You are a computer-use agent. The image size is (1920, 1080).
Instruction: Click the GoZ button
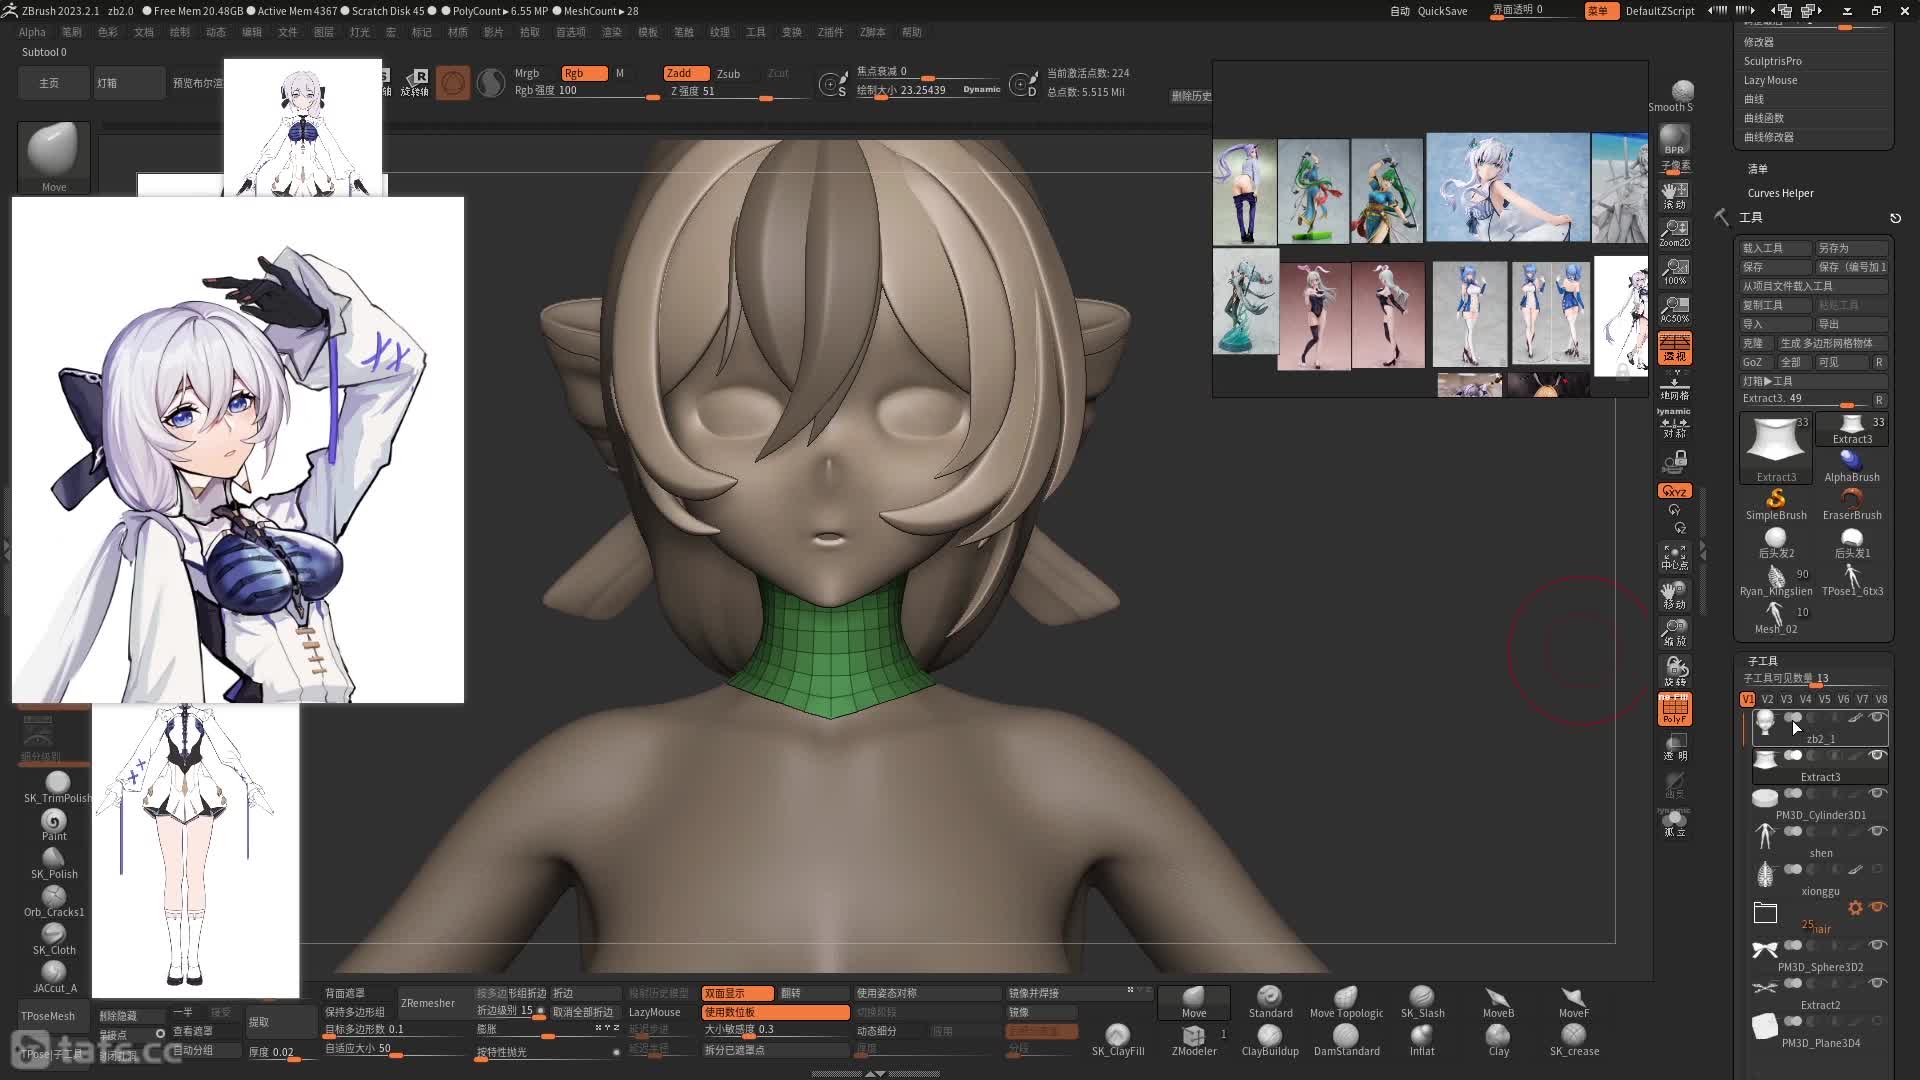pos(1755,362)
